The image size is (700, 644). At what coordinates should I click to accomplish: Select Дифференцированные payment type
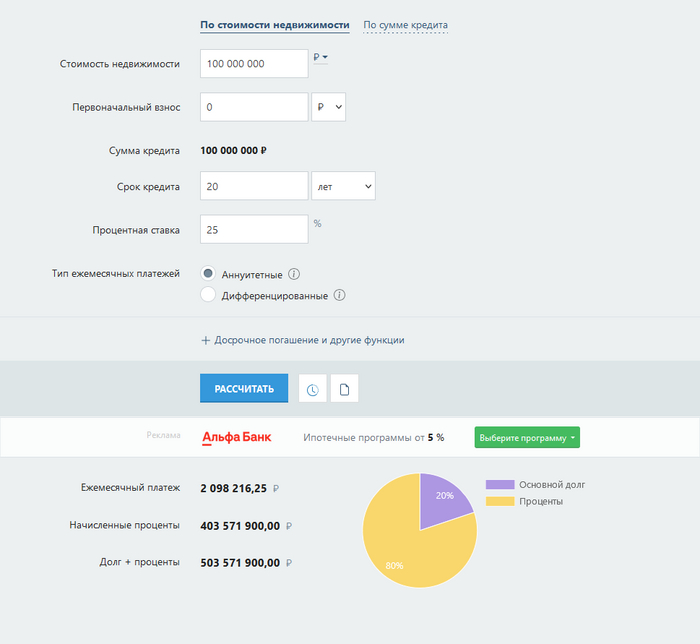208,295
